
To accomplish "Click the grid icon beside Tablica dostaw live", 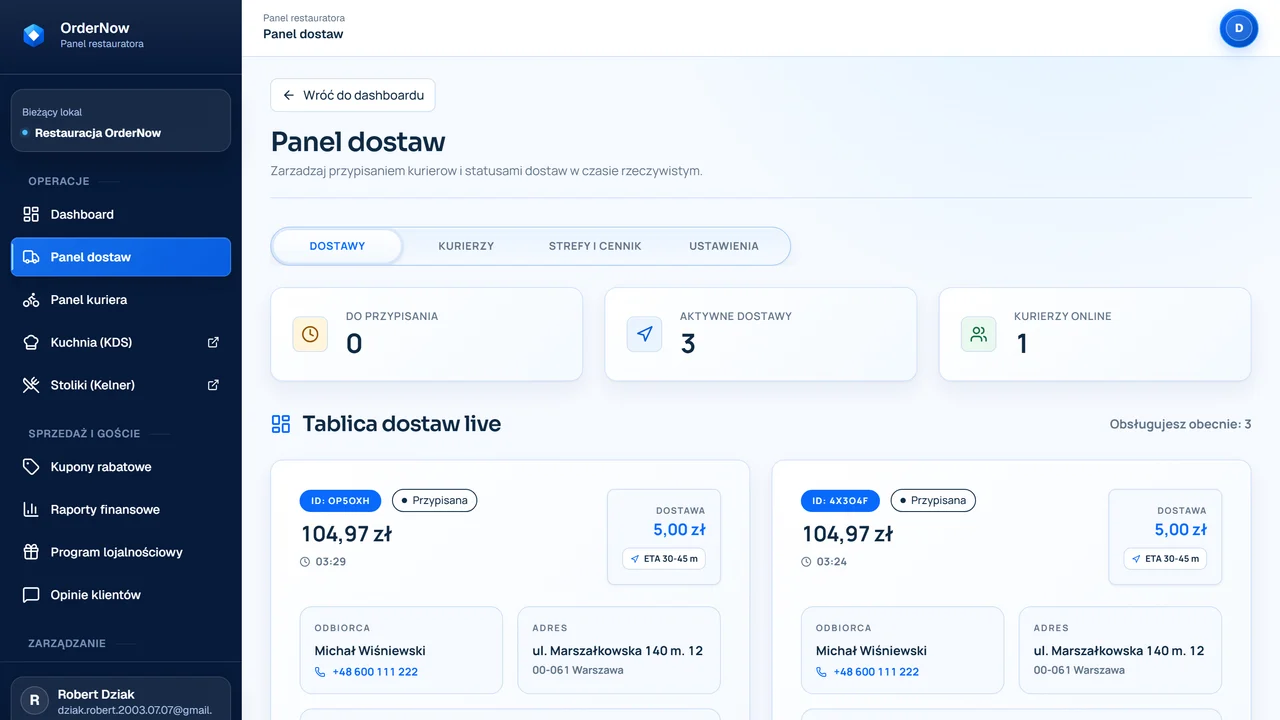I will tap(281, 424).
